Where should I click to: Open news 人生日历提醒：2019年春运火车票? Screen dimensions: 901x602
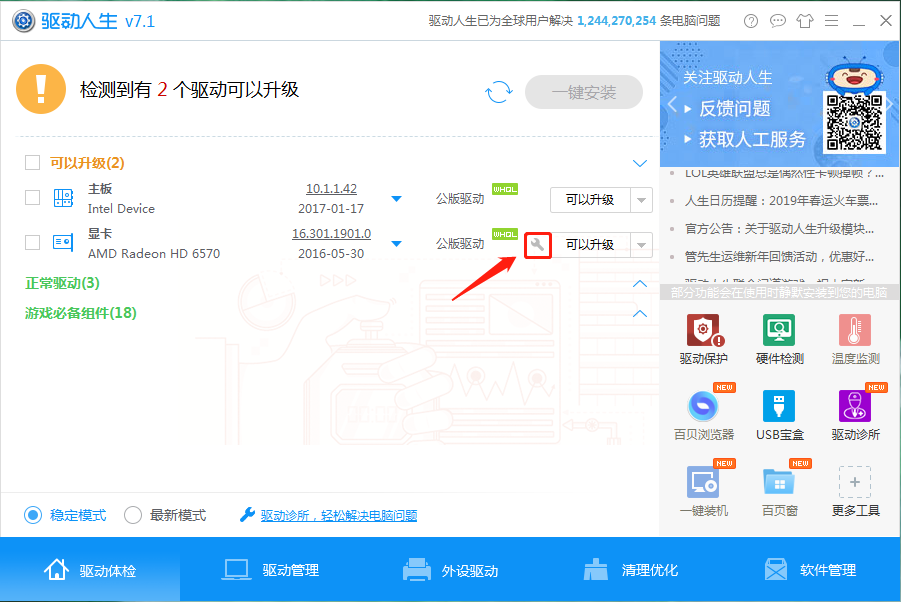pyautogui.click(x=781, y=200)
